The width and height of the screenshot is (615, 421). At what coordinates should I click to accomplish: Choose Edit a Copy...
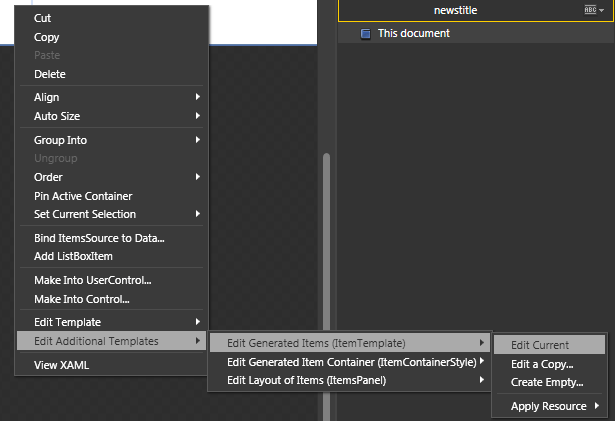pos(549,364)
